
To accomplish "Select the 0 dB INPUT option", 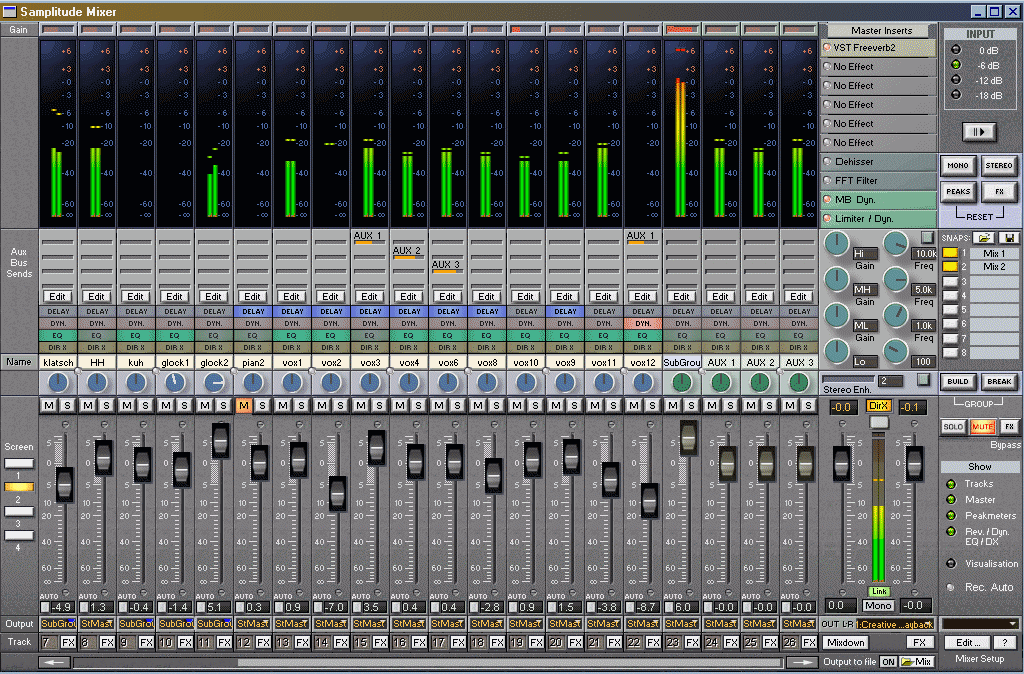I will tap(956, 50).
